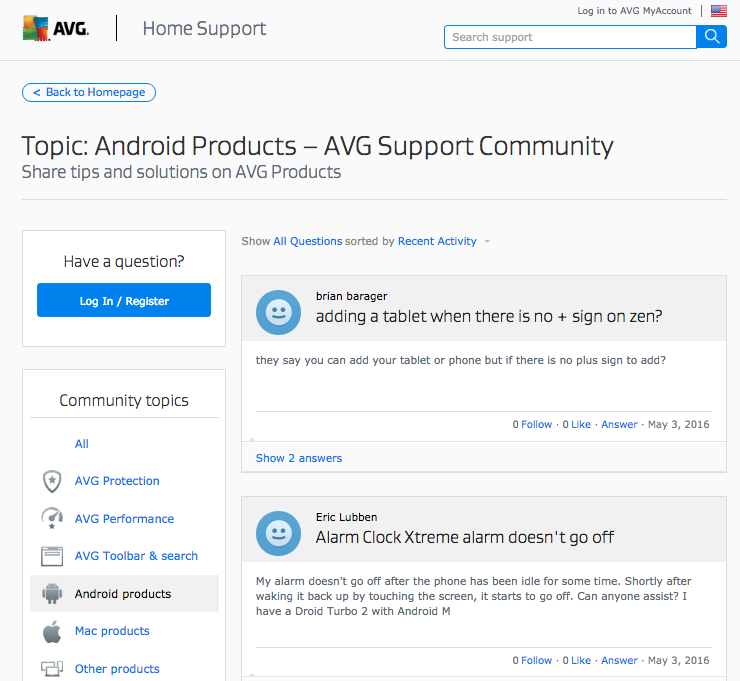The width and height of the screenshot is (740, 681).
Task: Click the AVG logo in header
Action: pyautogui.click(x=56, y=28)
